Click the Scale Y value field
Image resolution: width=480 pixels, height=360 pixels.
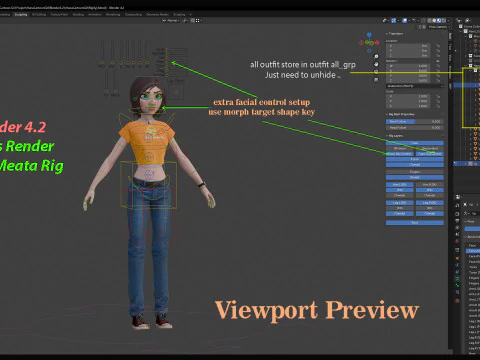tap(408, 101)
